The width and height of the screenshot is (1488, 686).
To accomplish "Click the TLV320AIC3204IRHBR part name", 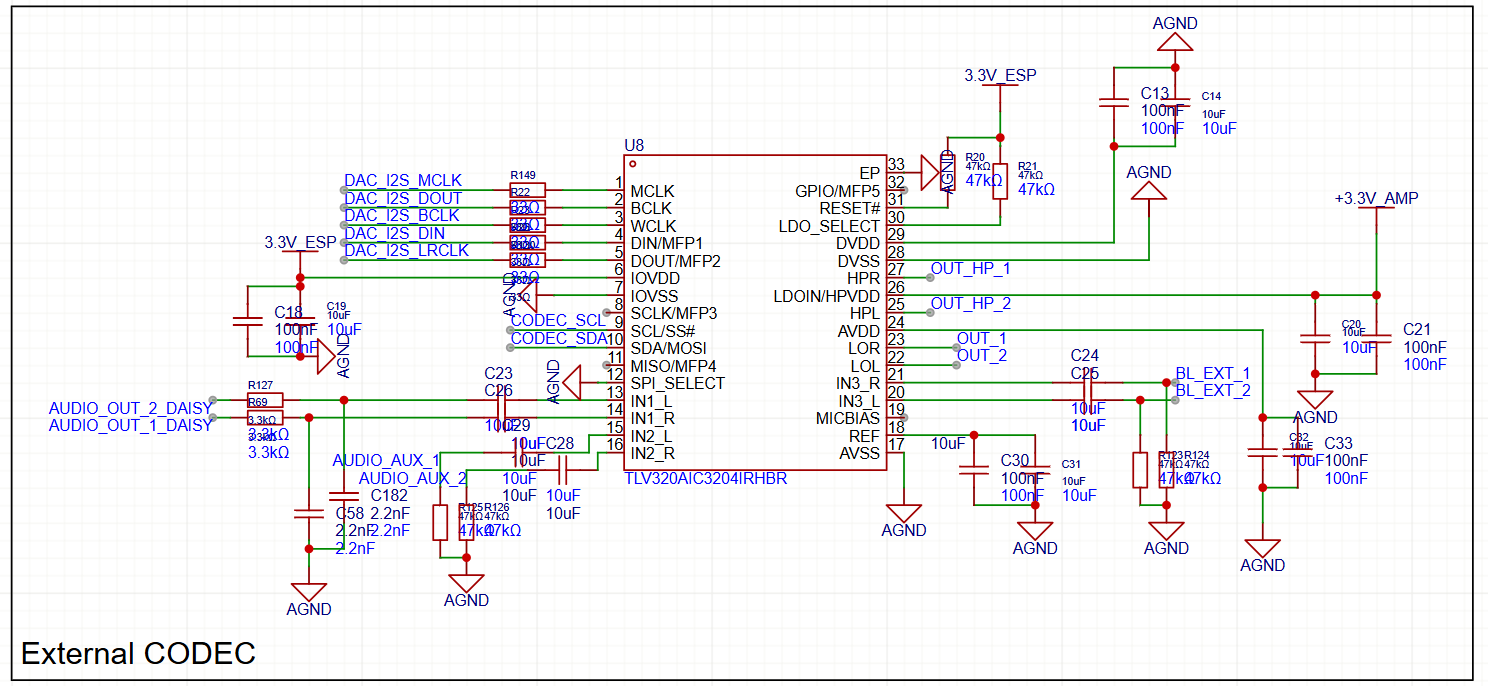I will (705, 479).
